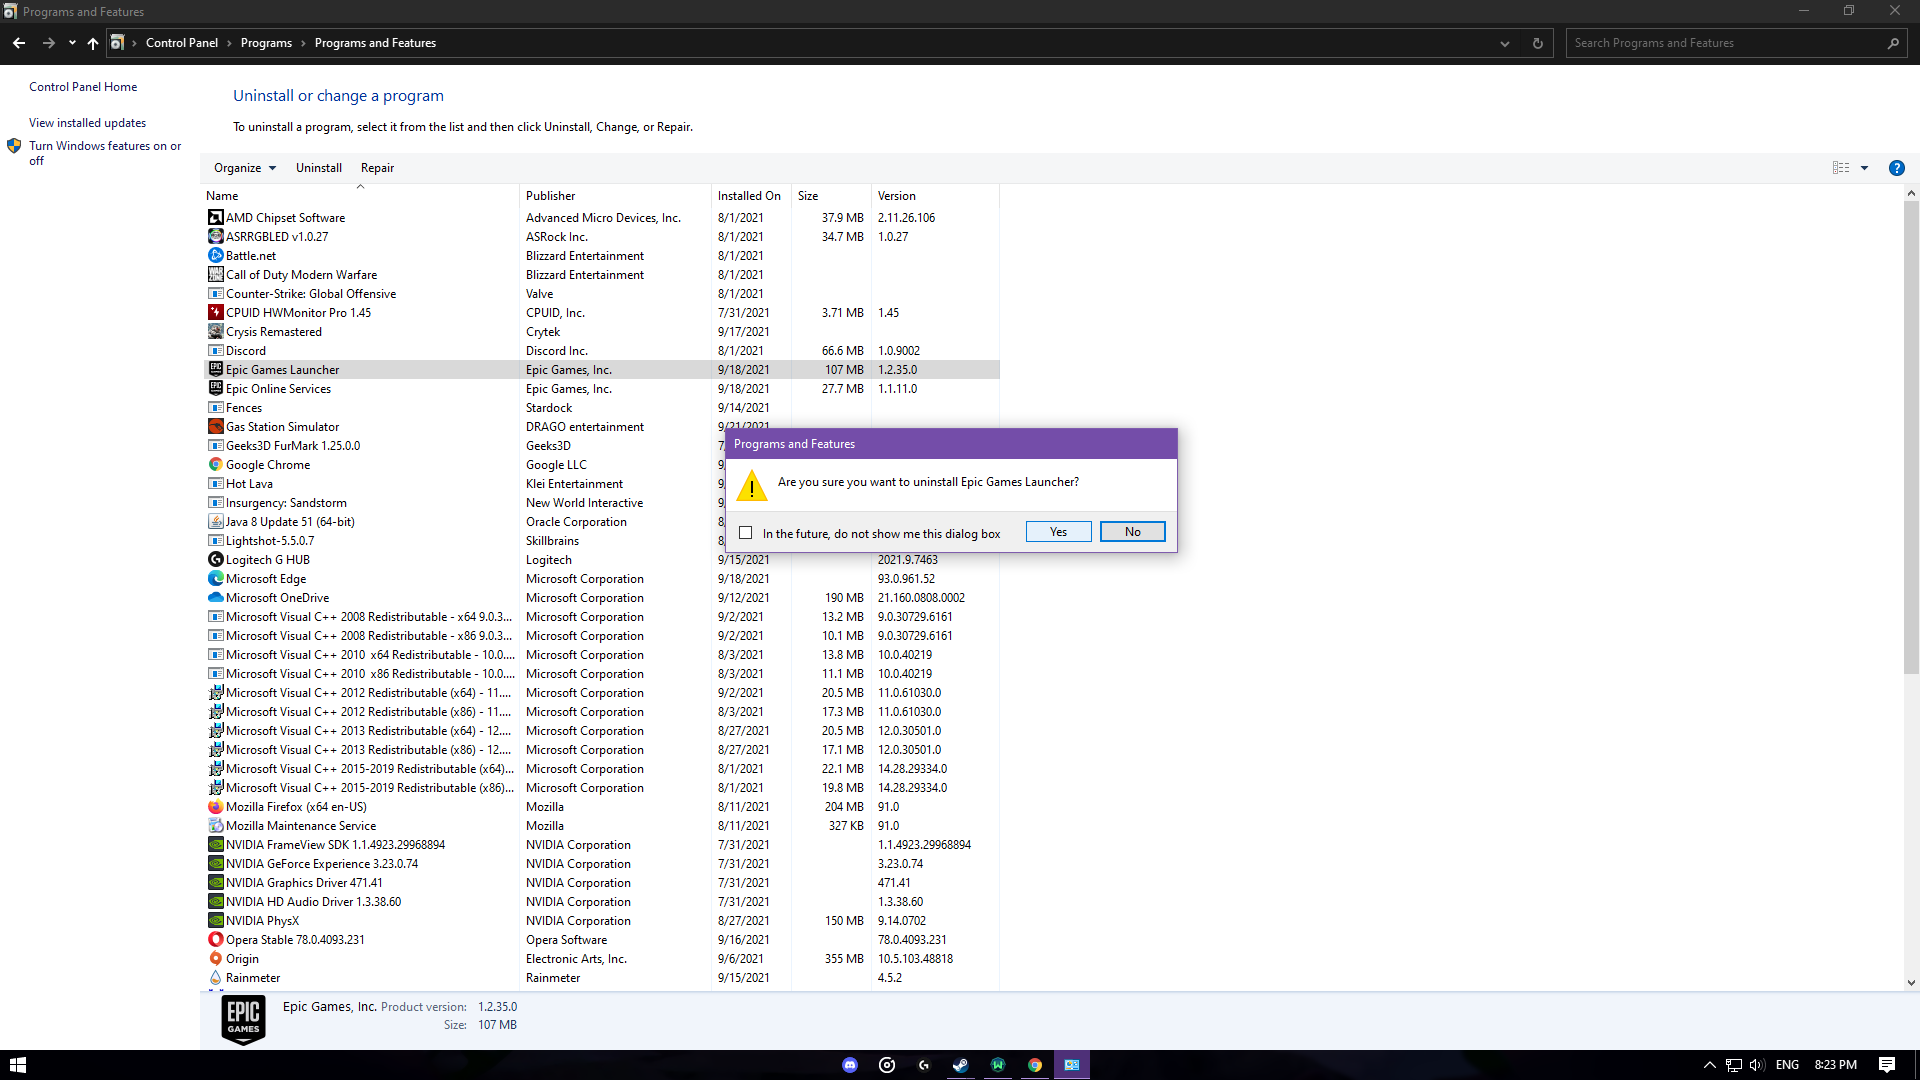Click the vertical scrollbar of program list
Screen dimensions: 1920x1080
tap(1910, 440)
